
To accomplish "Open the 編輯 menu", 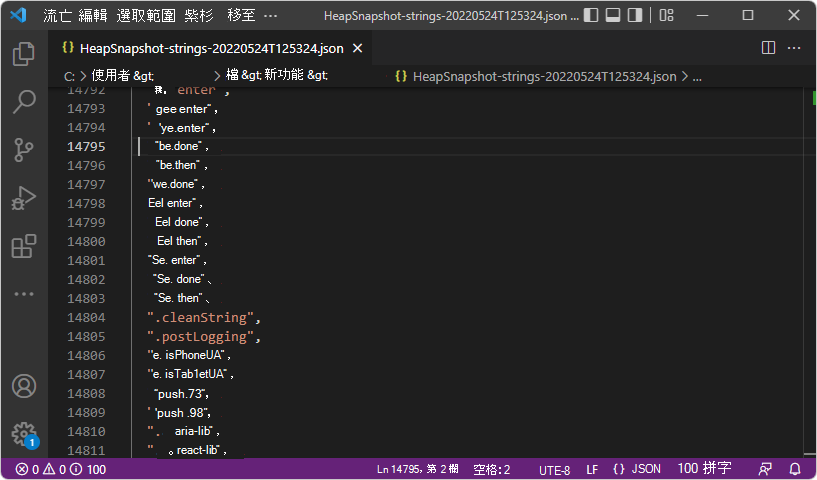I will 93,16.
